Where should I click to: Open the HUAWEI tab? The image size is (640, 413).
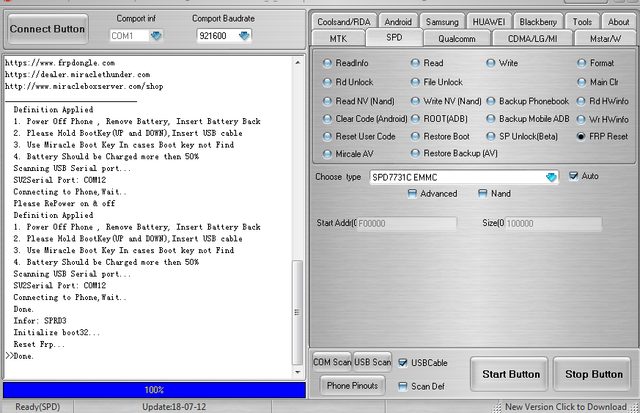click(489, 22)
